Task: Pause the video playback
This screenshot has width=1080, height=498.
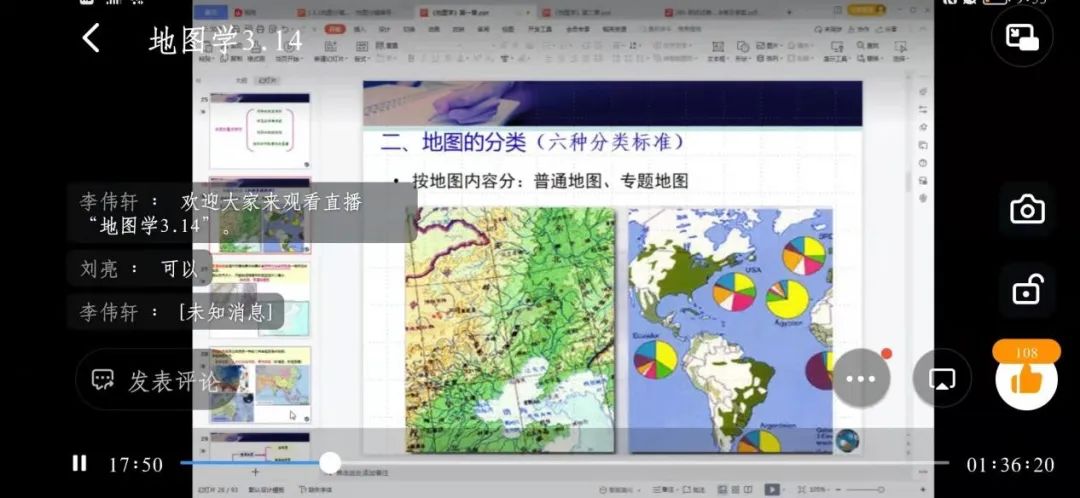Action: pos(79,463)
